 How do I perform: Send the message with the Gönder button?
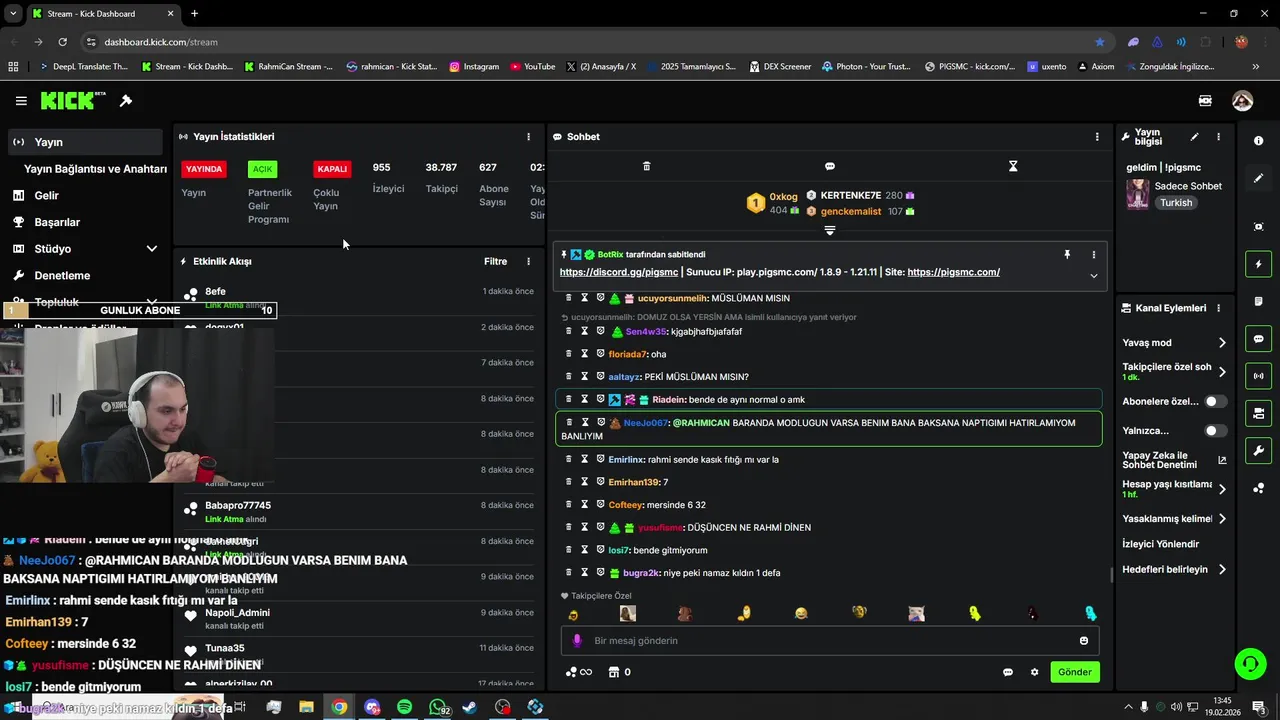1075,672
